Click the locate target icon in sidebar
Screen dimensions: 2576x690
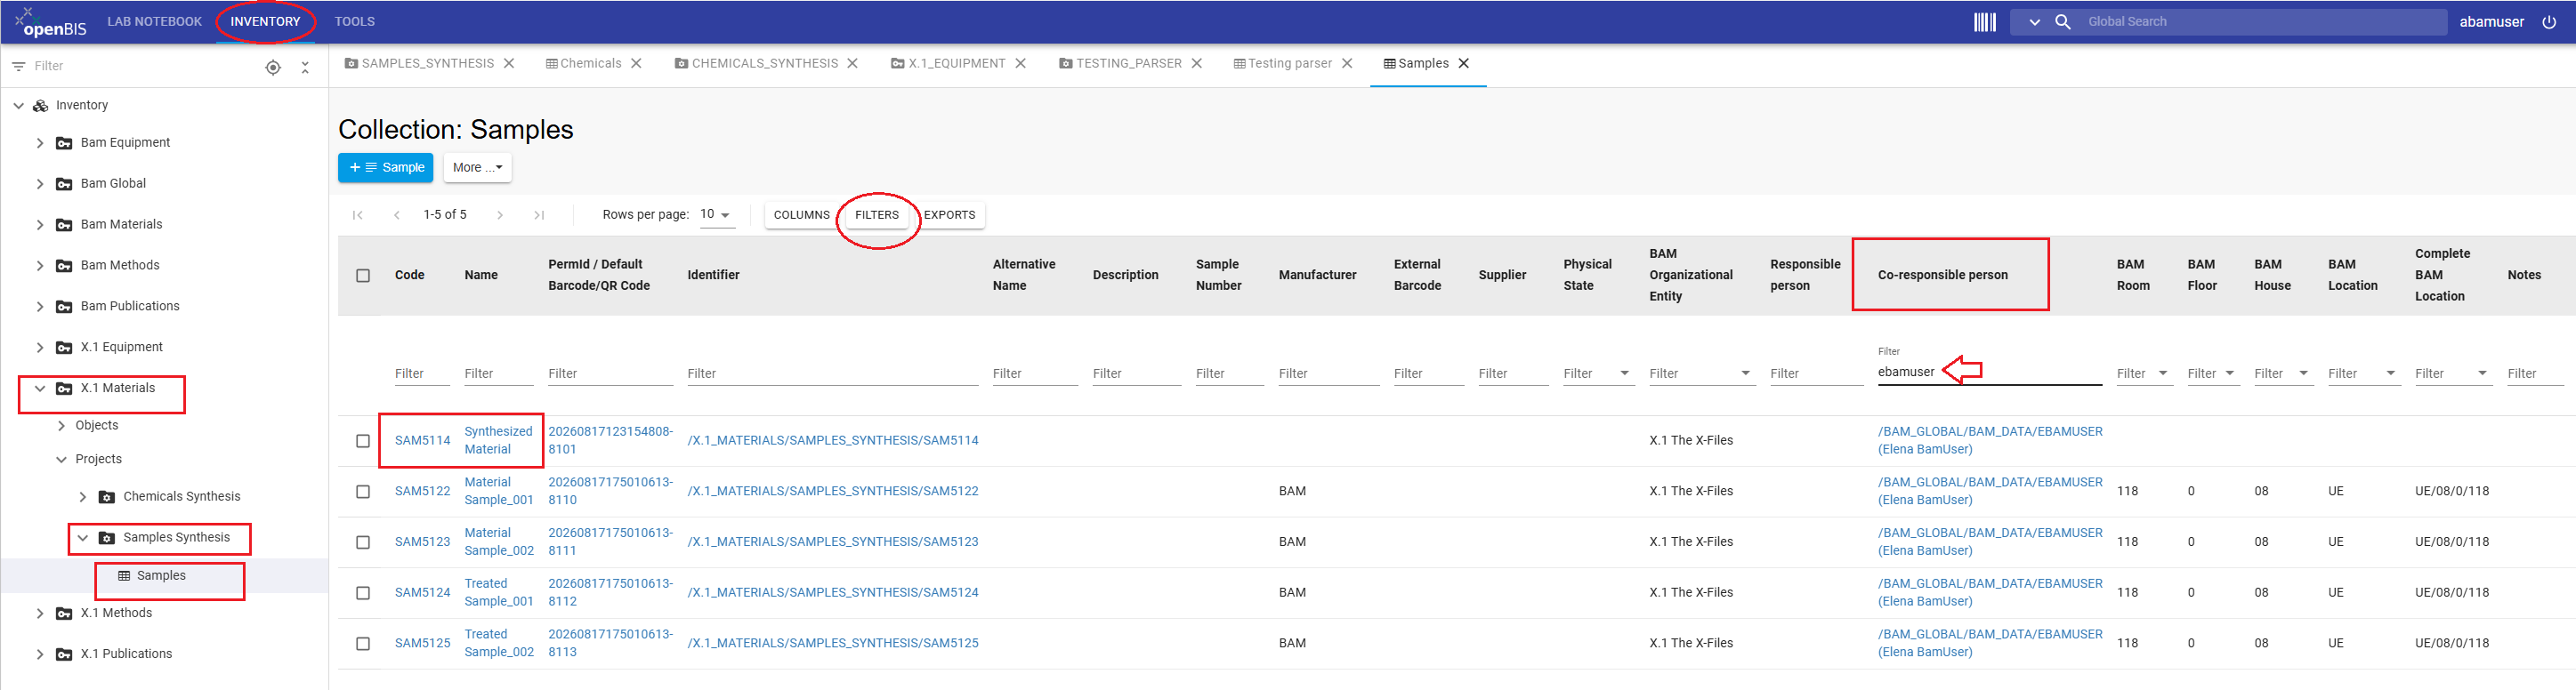[273, 67]
